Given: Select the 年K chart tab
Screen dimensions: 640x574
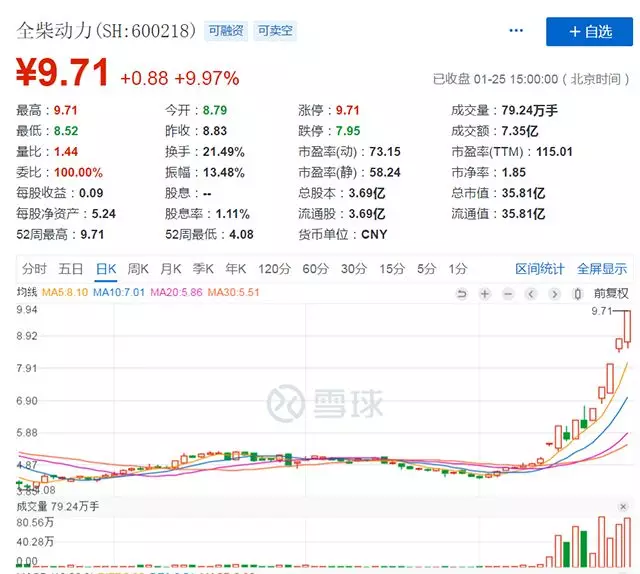Looking at the screenshot, I should pos(236,269).
